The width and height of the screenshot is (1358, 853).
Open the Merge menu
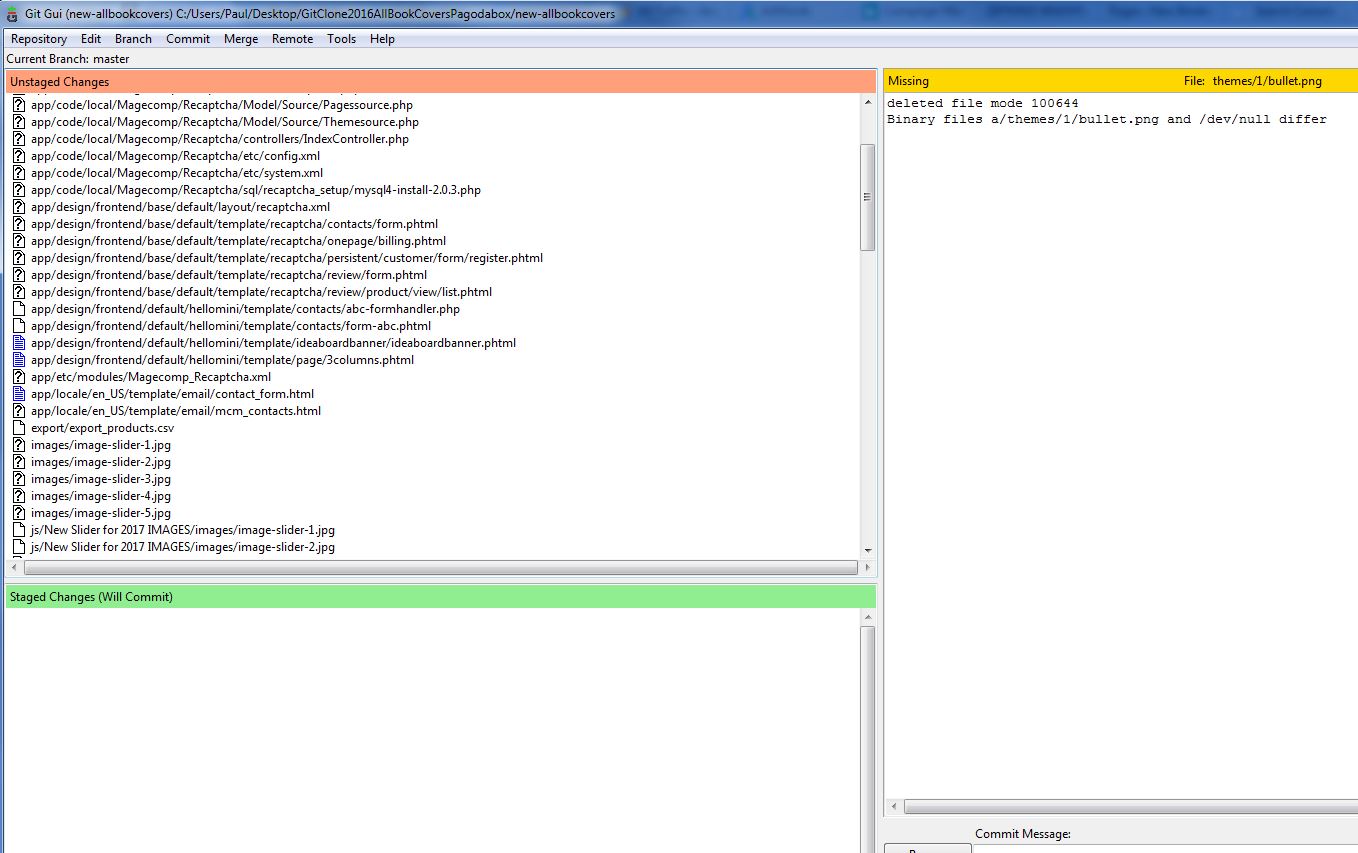[241, 39]
